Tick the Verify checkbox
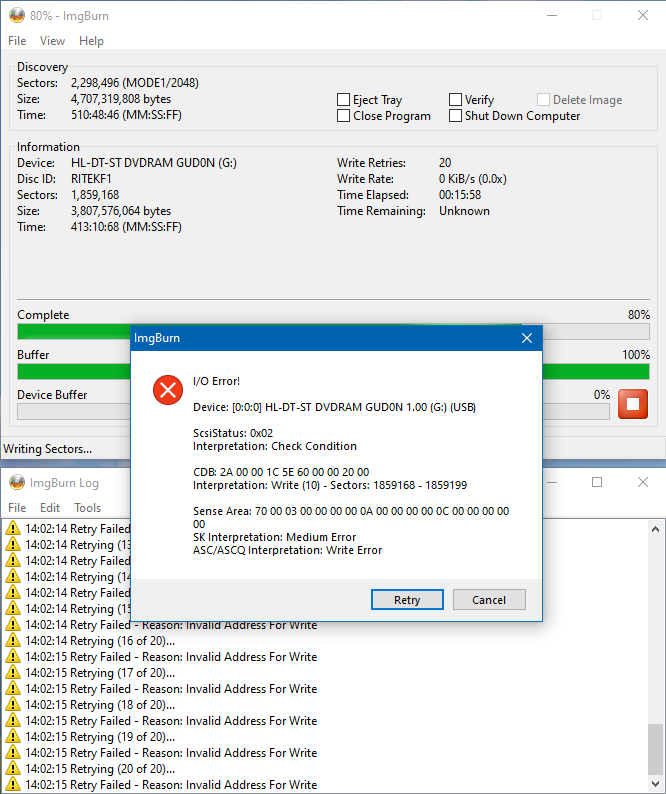 pyautogui.click(x=455, y=100)
